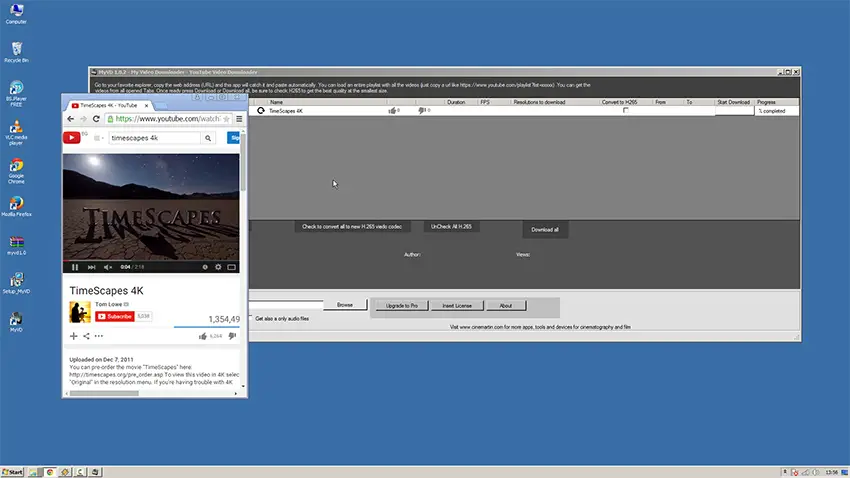This screenshot has height=478, width=850.
Task: Open the Computer desktop icon
Action: 16,14
